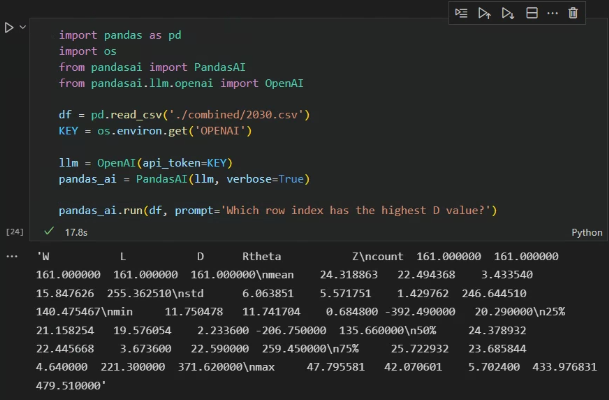Click the verbose=True argument
609x400 pixels.
click(265, 179)
